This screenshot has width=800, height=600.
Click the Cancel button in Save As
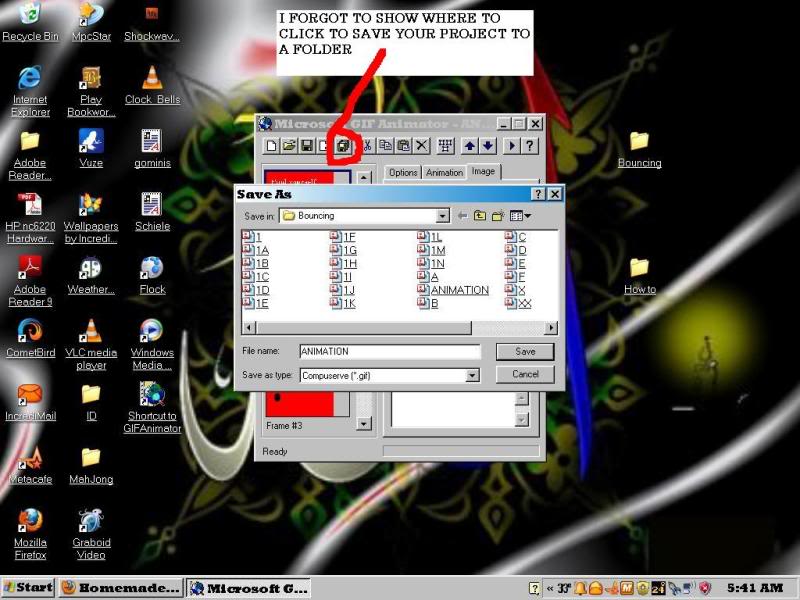[525, 374]
